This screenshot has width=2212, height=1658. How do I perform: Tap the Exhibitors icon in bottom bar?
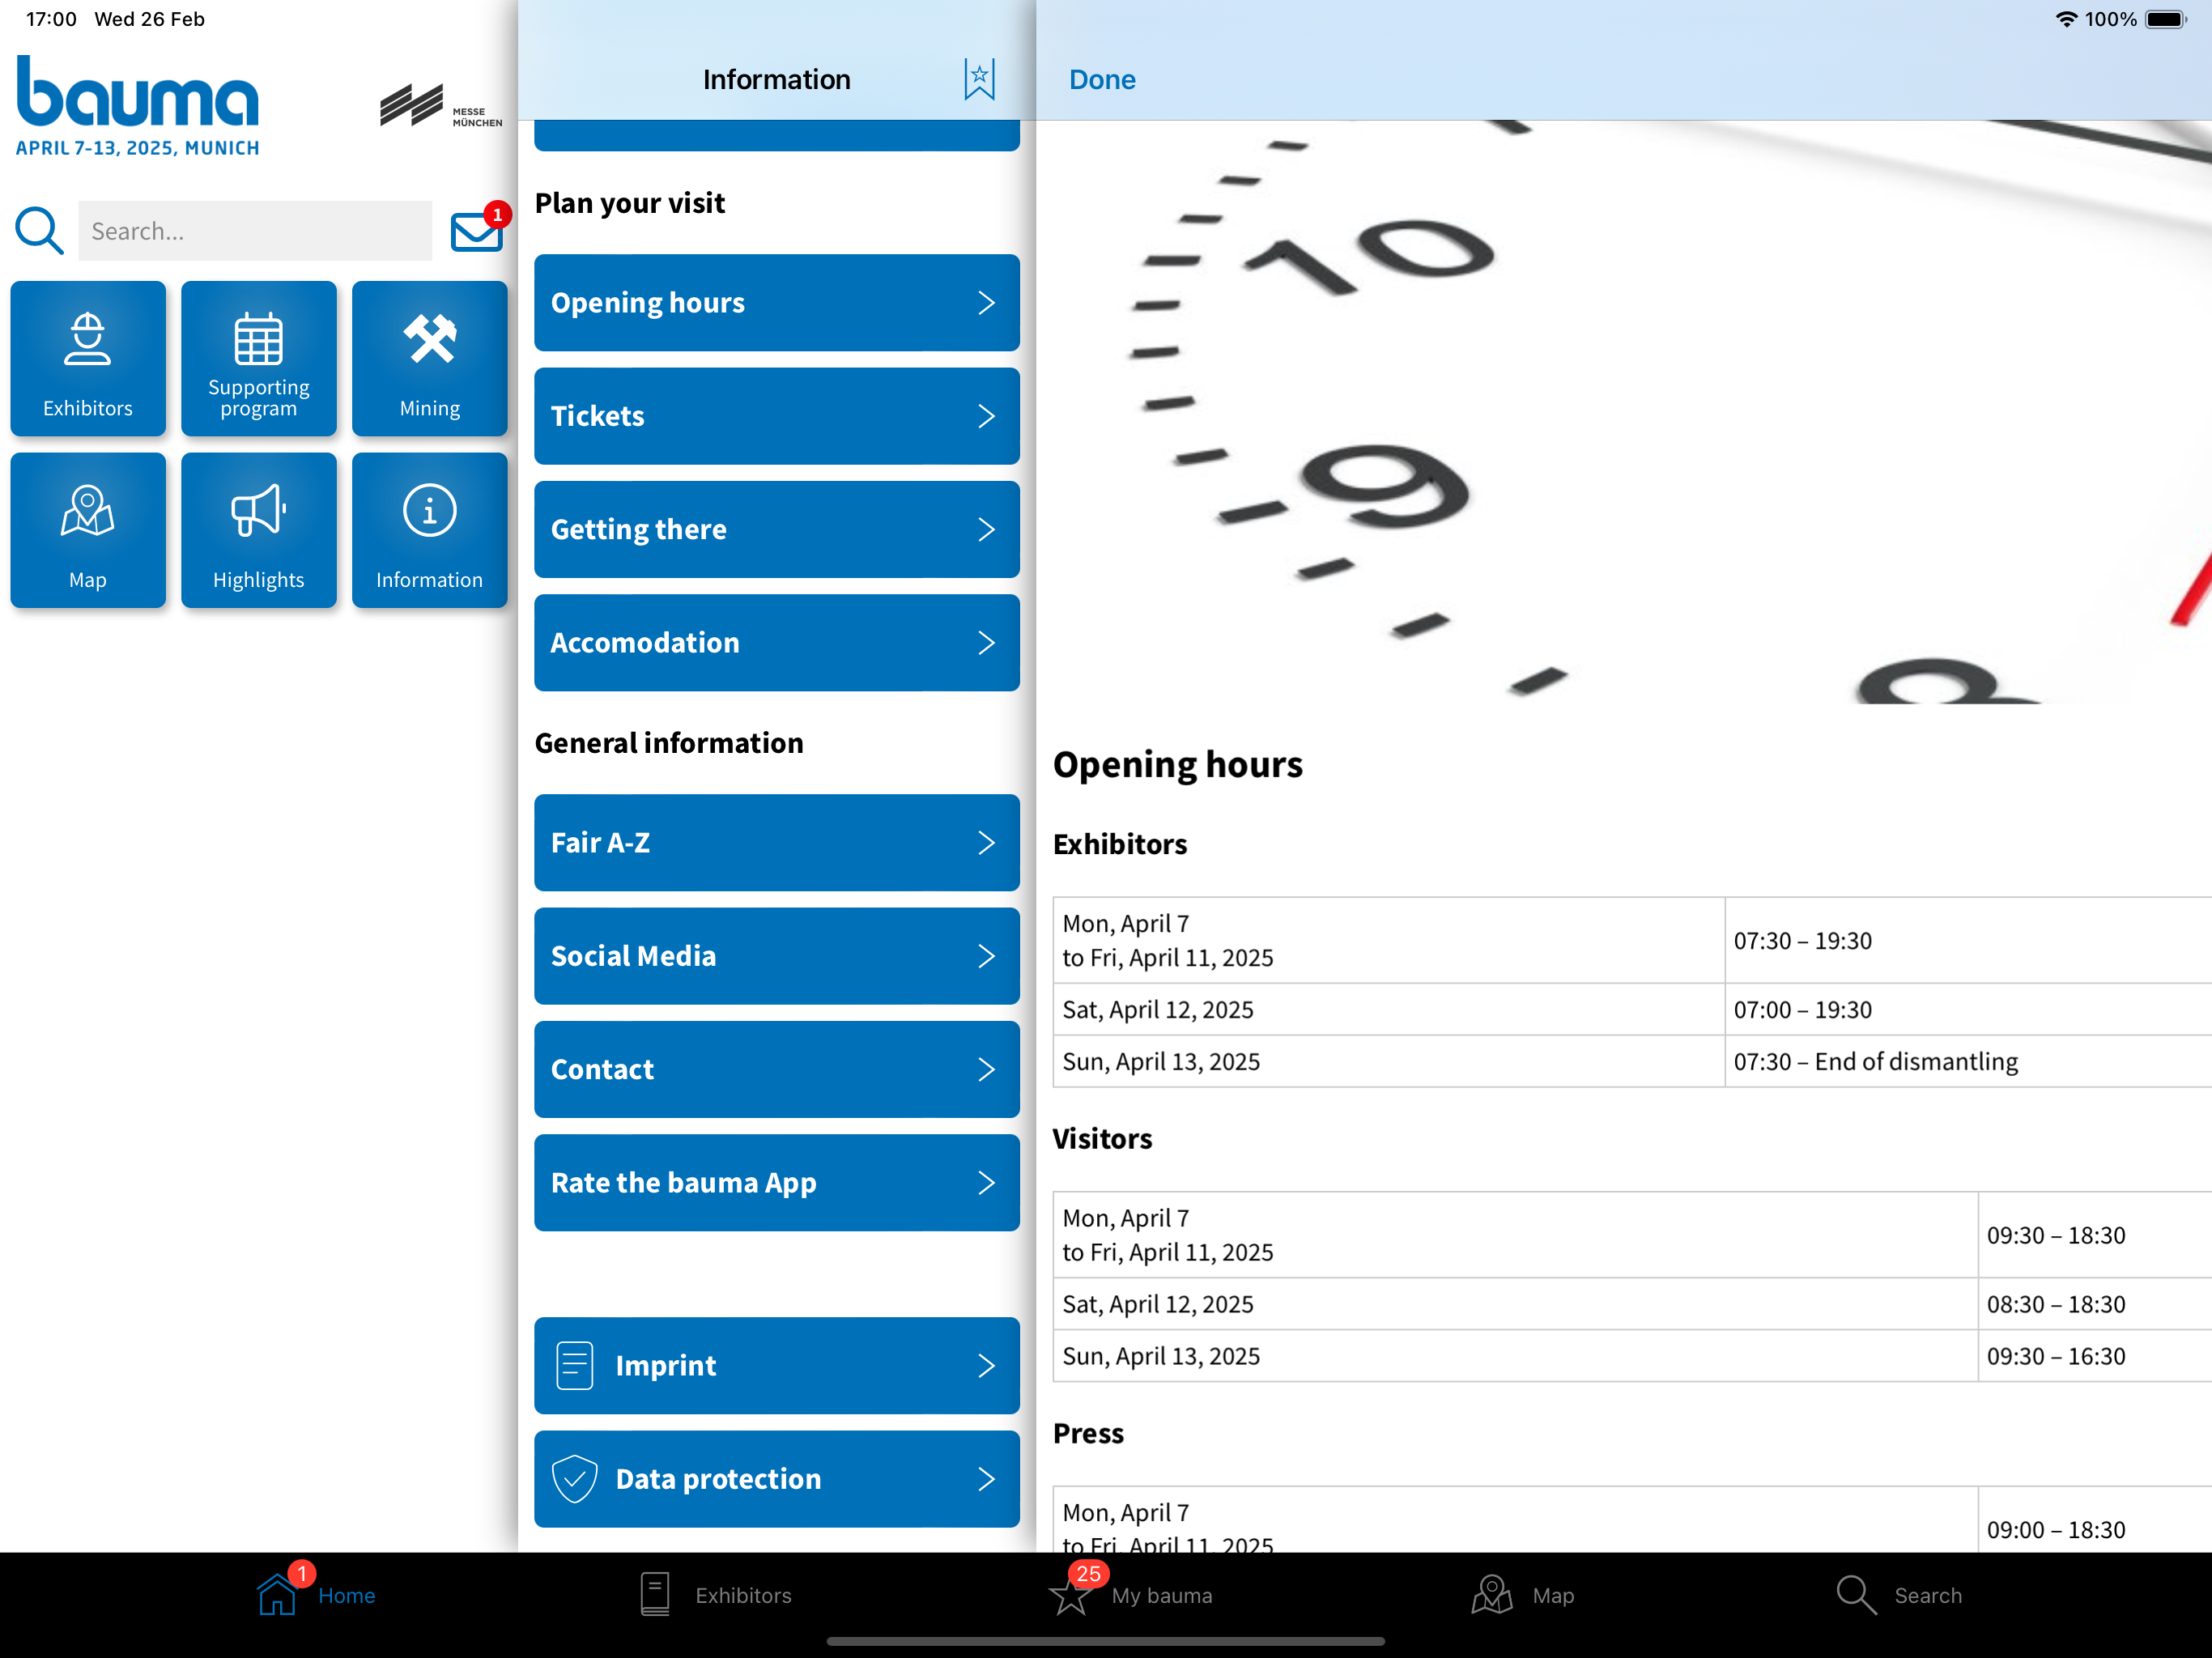coord(655,1595)
